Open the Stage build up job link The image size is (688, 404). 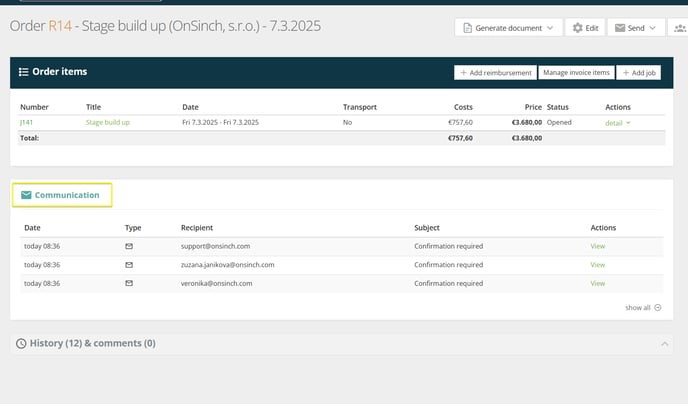[108, 122]
